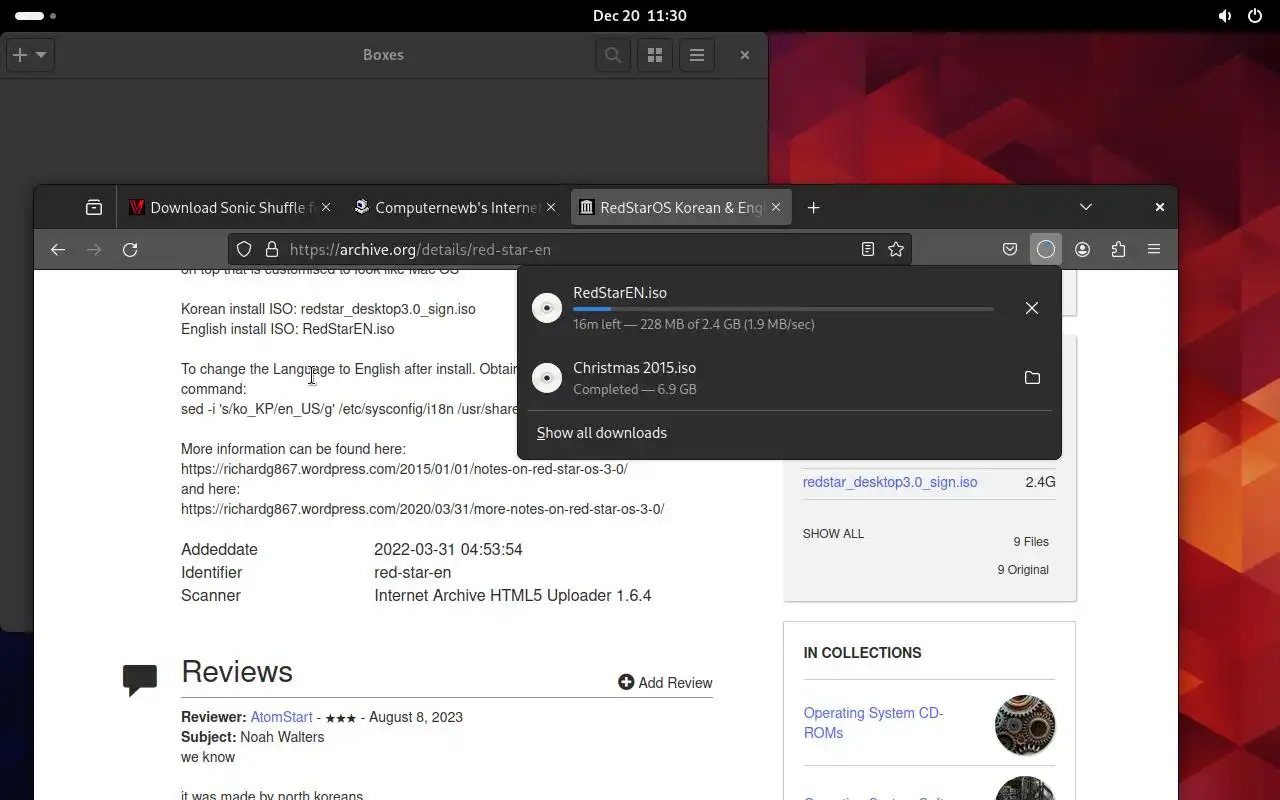The height and width of the screenshot is (800, 1280).
Task: Click the 2015/01/01 wordpress notes URL text
Action: [x=404, y=469]
